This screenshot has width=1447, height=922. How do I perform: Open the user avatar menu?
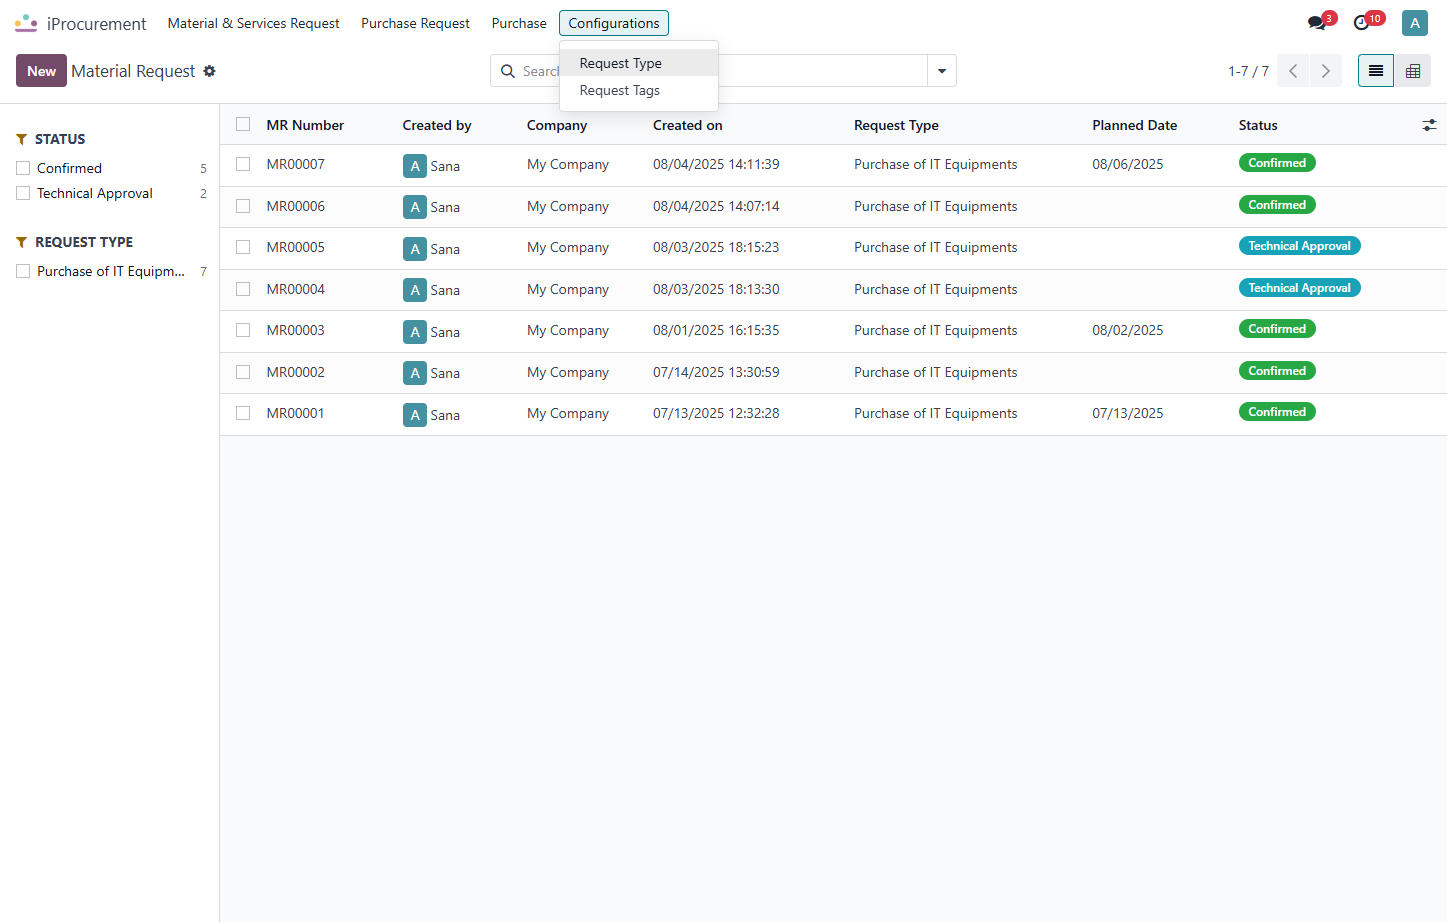click(1415, 23)
